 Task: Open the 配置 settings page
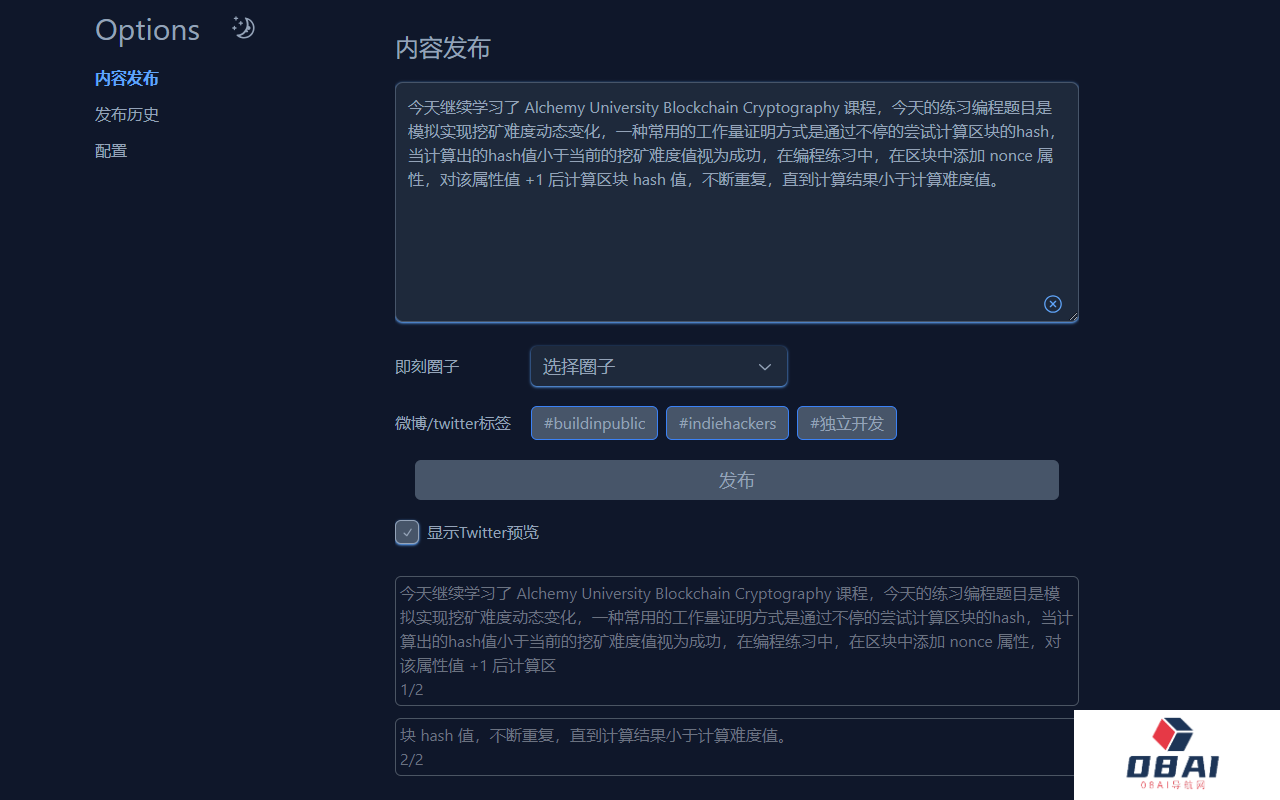[110, 150]
